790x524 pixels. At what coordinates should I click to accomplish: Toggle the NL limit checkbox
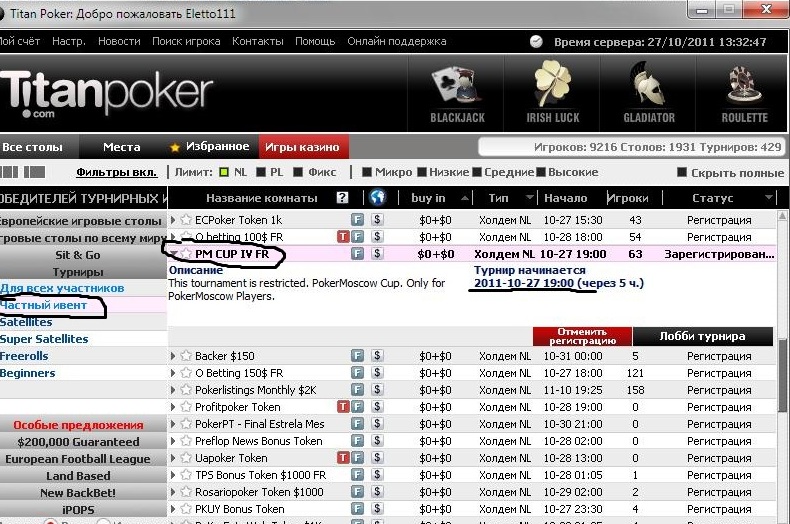pos(224,172)
